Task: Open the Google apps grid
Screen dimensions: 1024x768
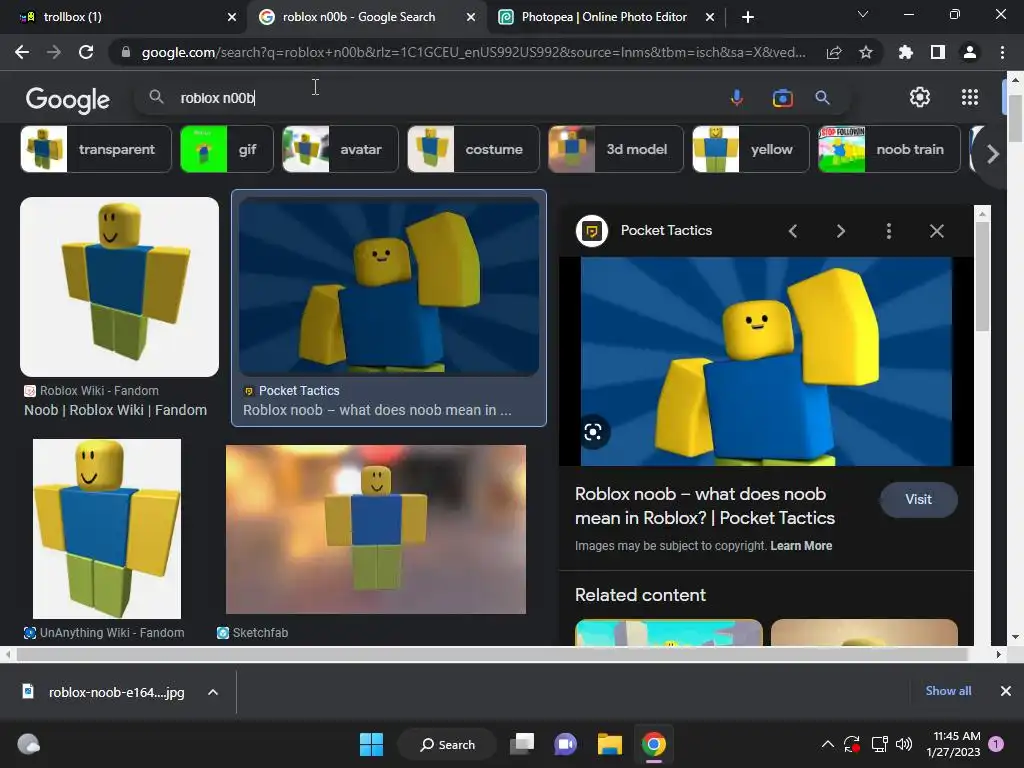Action: pyautogui.click(x=970, y=97)
